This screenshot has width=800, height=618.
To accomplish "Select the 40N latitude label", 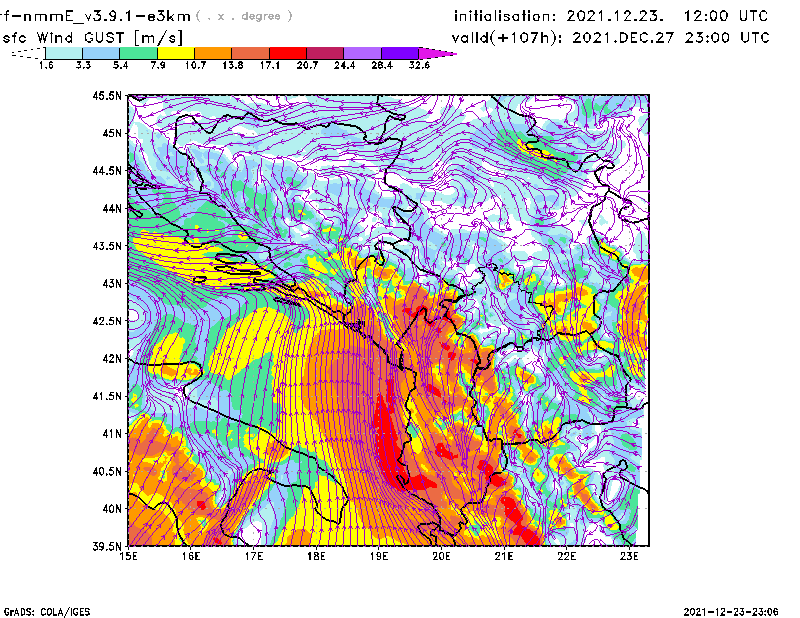I will coord(112,509).
